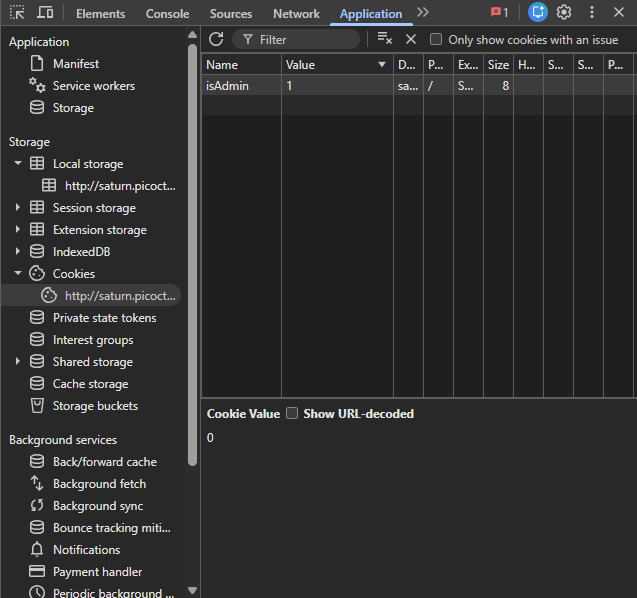This screenshot has width=637, height=598.
Task: Open the AI assistance icon
Action: pyautogui.click(x=538, y=12)
